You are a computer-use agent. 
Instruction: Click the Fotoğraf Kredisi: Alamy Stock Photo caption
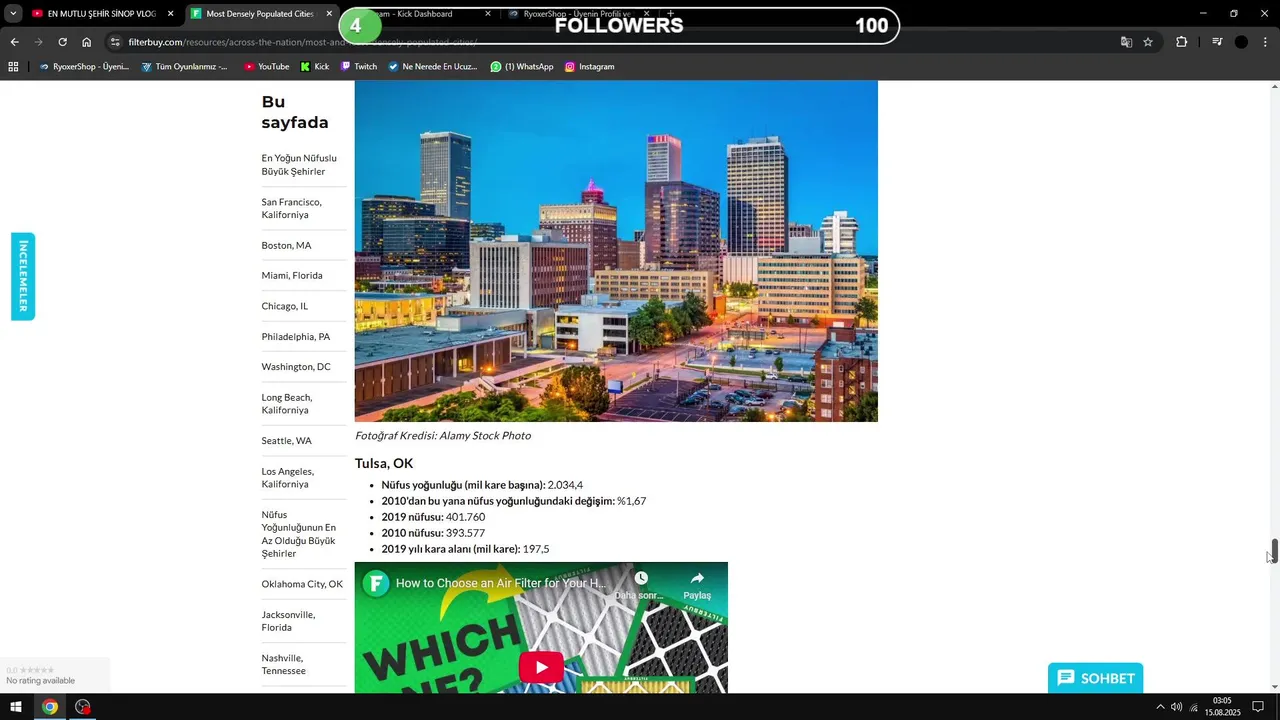click(443, 436)
